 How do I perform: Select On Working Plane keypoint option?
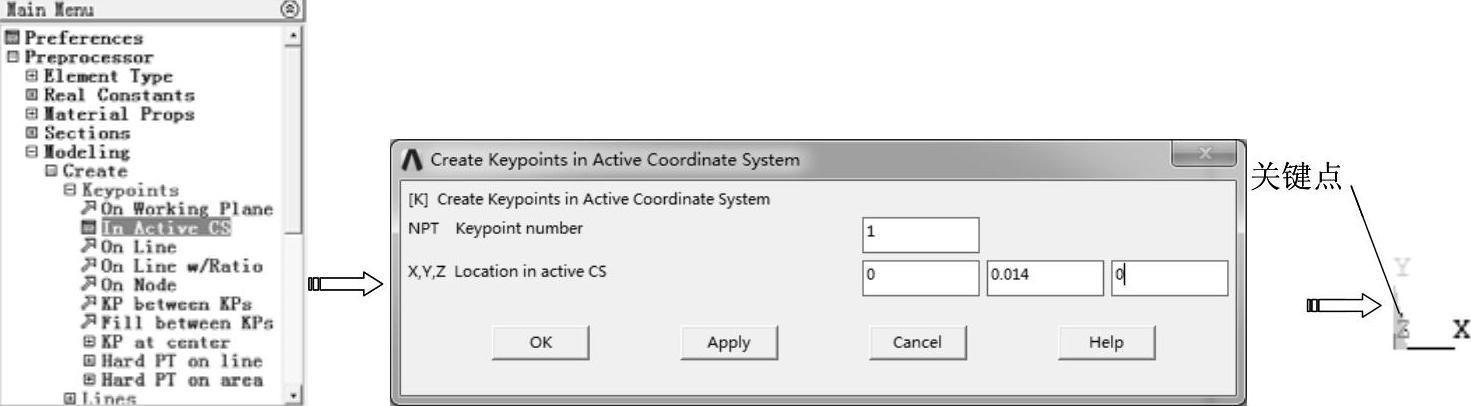tap(186, 209)
